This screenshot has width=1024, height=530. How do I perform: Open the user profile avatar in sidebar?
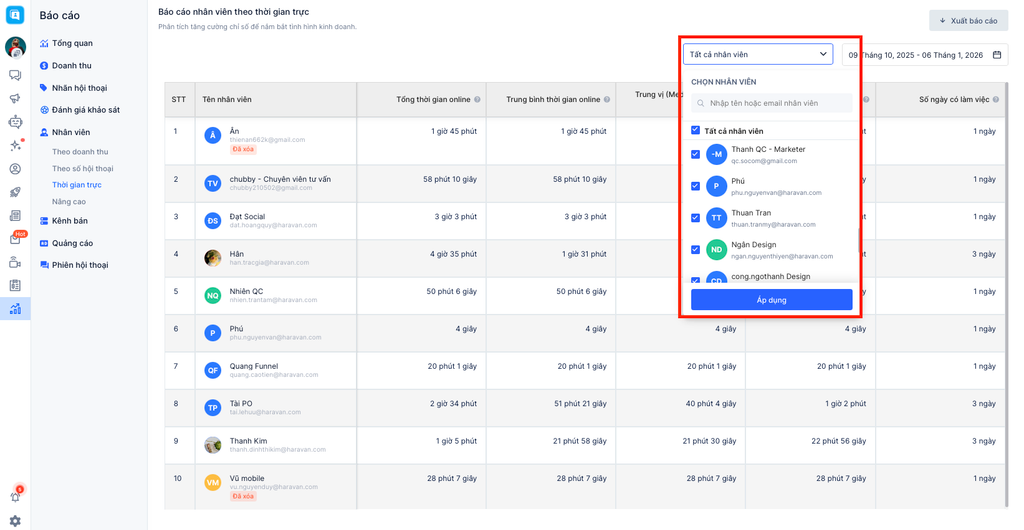click(15, 47)
